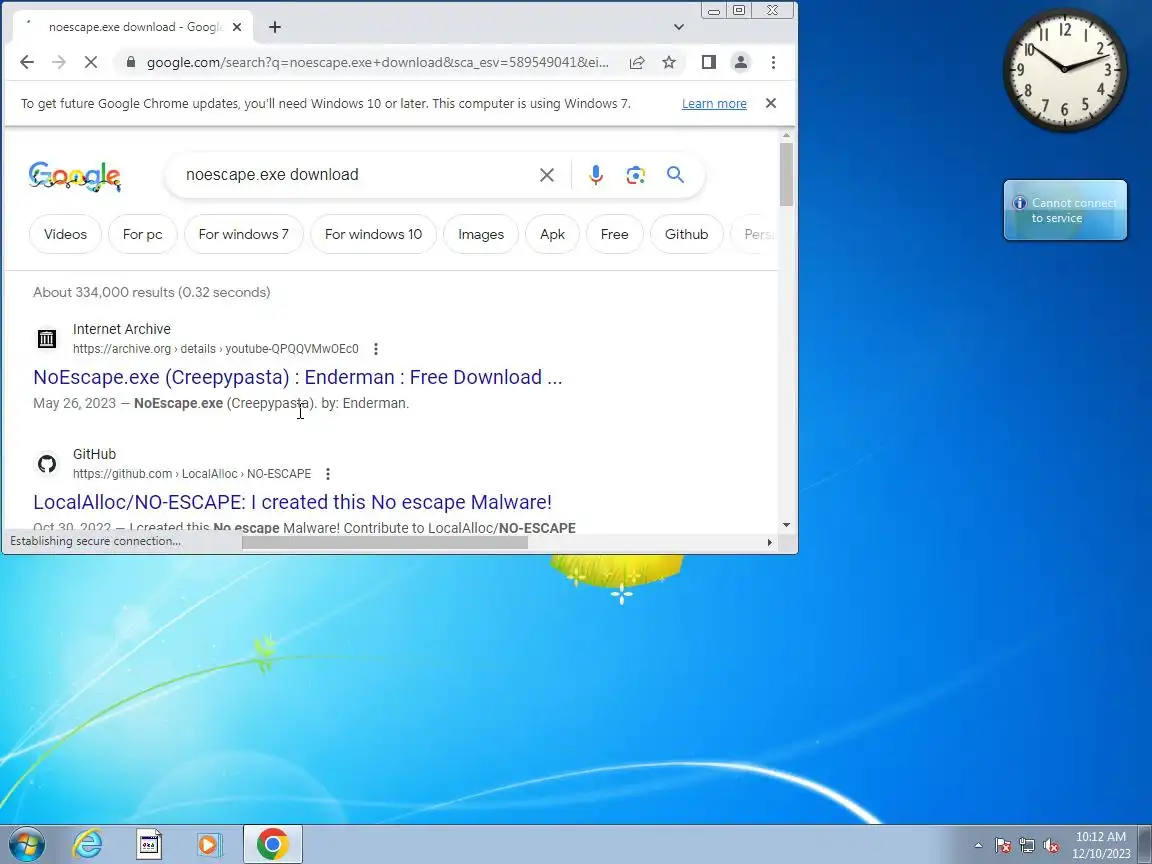This screenshot has width=1152, height=864.
Task: Dismiss the Chrome update infobar
Action: (771, 104)
